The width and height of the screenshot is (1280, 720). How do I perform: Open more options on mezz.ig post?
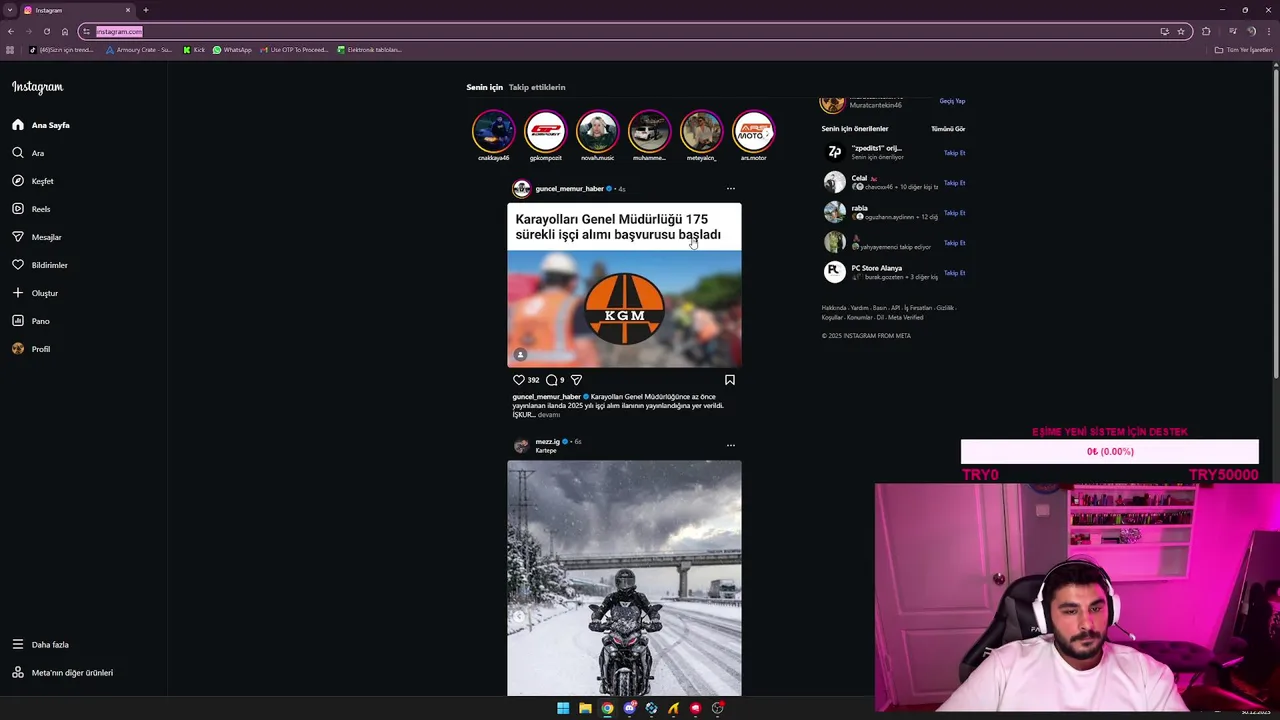(730, 445)
